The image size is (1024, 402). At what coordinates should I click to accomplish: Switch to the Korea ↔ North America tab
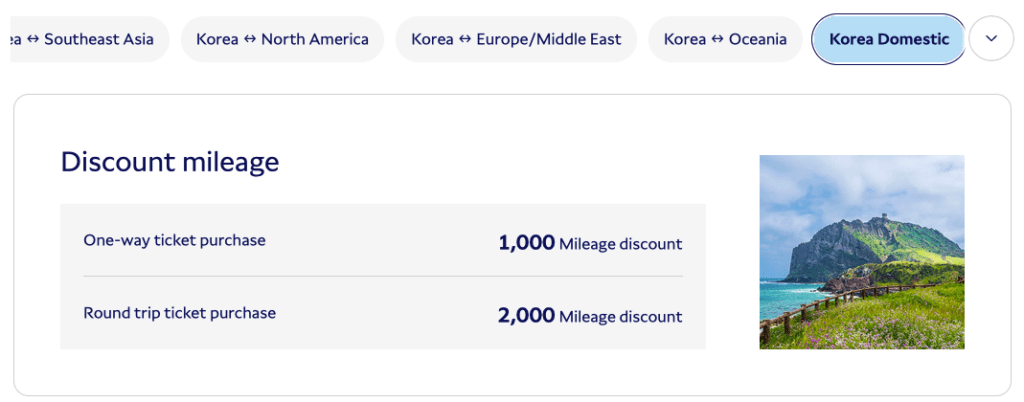tap(282, 40)
